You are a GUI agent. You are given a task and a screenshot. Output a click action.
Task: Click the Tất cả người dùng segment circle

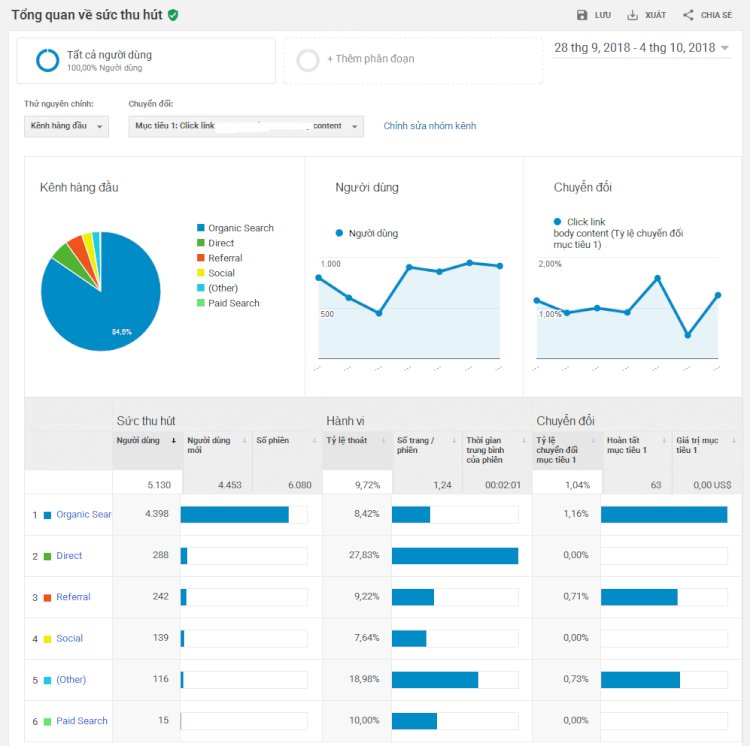(x=47, y=60)
